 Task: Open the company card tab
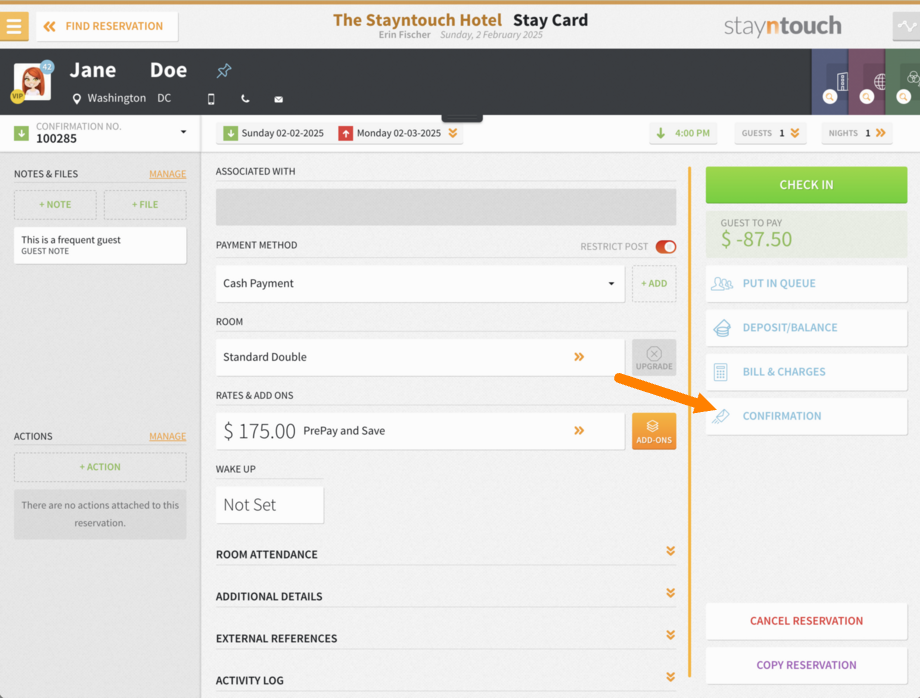830,82
